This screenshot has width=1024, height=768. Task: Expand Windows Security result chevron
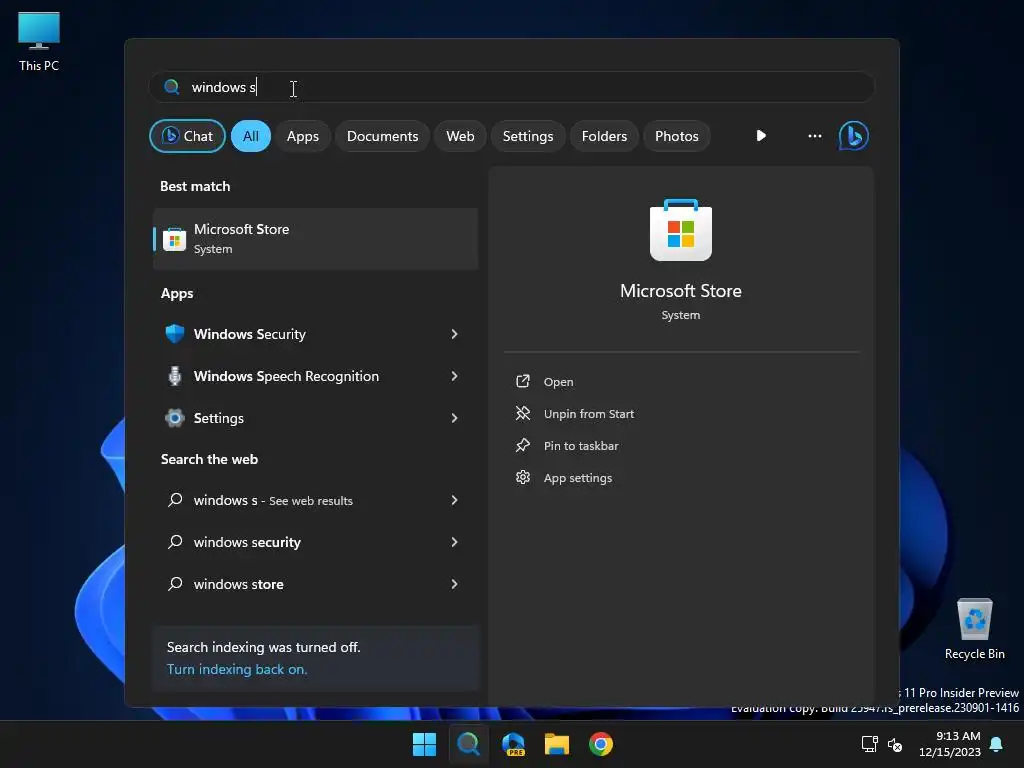pos(454,334)
